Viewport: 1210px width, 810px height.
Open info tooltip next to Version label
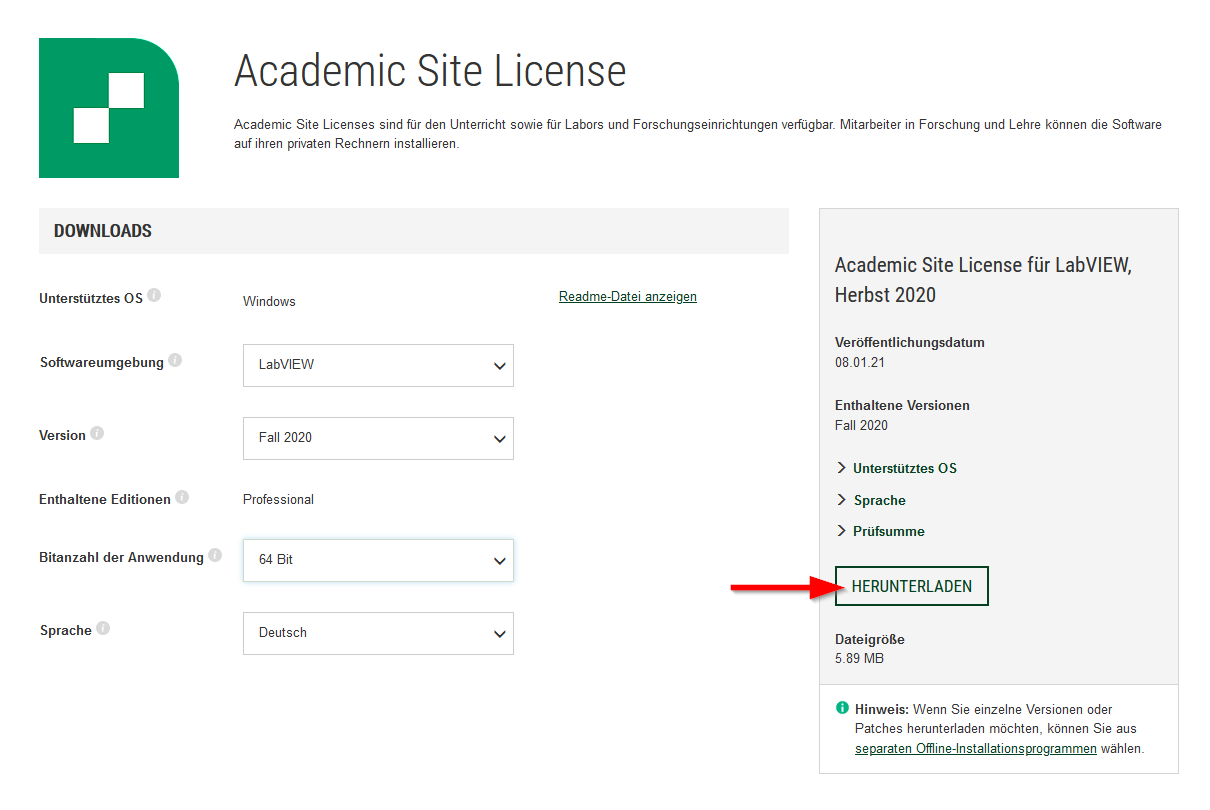(x=97, y=433)
